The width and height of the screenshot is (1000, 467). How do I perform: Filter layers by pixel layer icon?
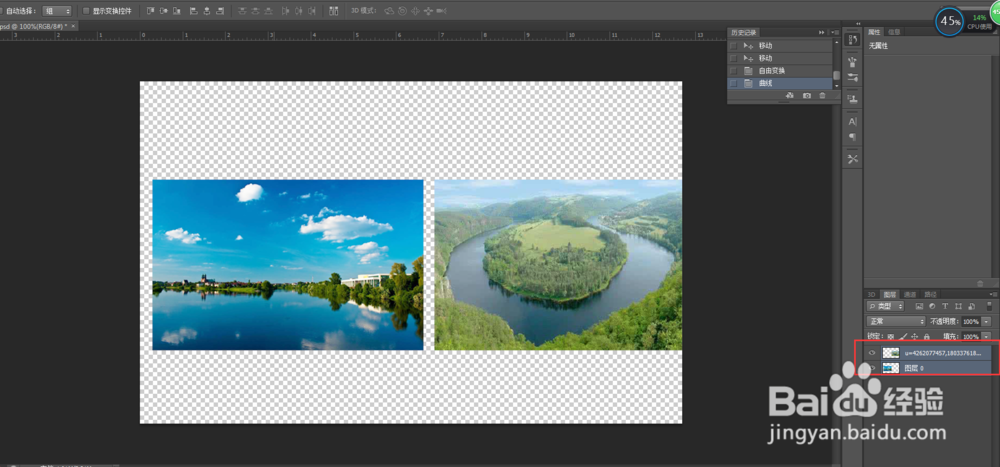919,306
